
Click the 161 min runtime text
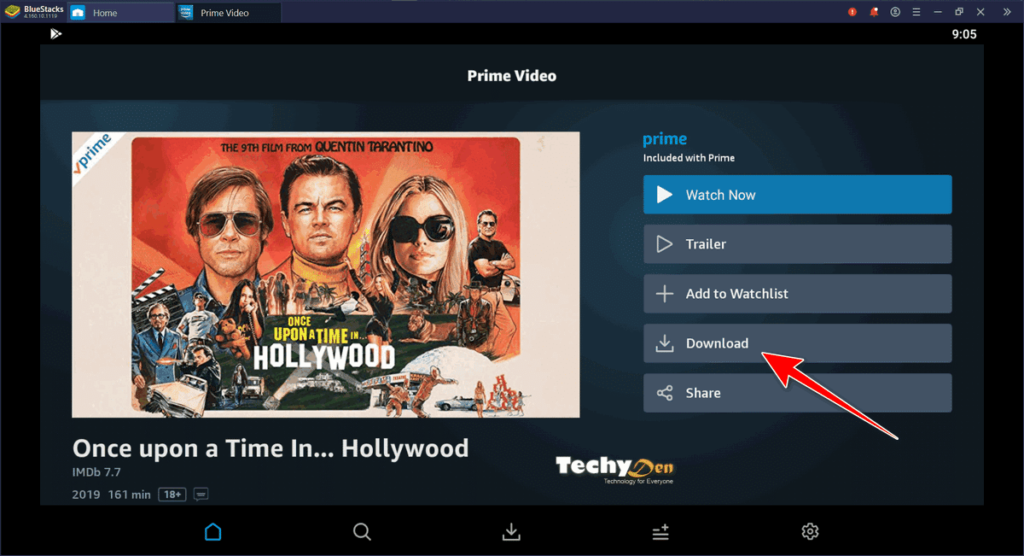(129, 495)
